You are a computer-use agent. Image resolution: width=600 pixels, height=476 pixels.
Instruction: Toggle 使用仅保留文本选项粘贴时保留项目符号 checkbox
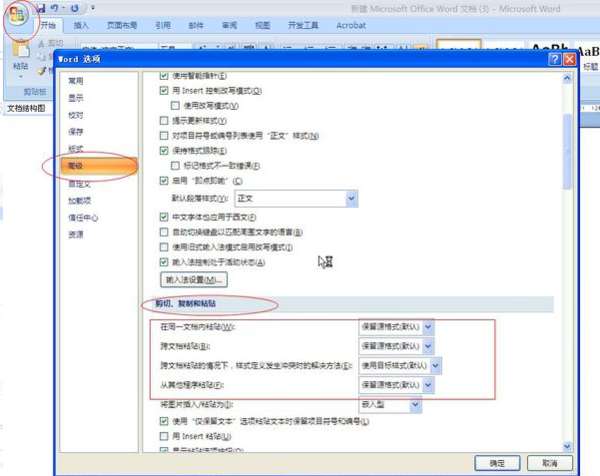pyautogui.click(x=164, y=421)
